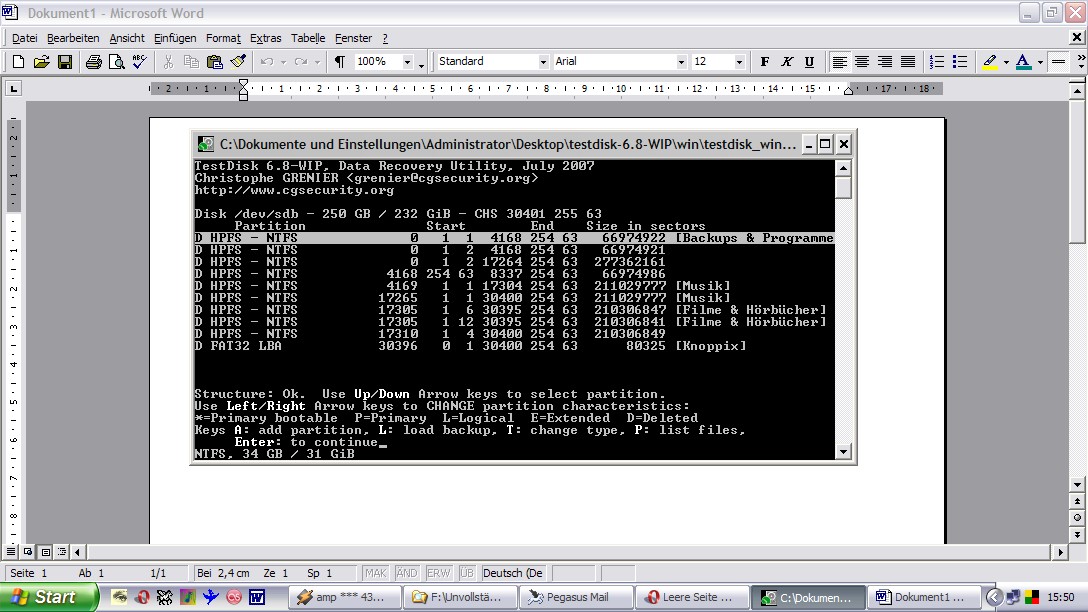Screen dimensions: 1088x612
Task: Apply bulleted list formatting
Action: (960, 62)
